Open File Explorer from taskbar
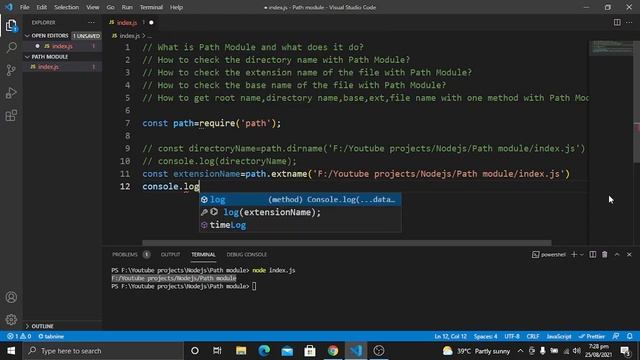 [241, 351]
